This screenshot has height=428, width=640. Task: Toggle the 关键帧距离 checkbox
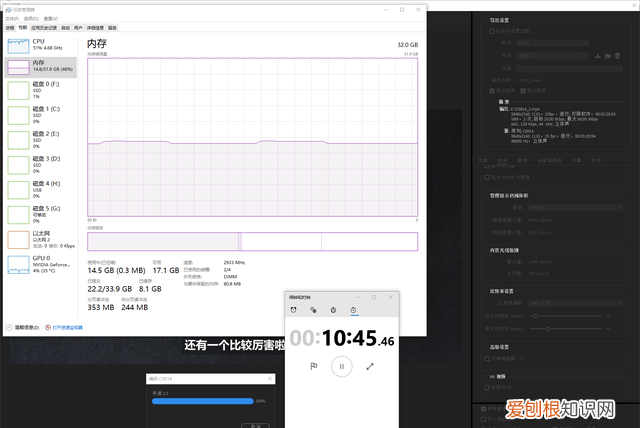(487, 359)
